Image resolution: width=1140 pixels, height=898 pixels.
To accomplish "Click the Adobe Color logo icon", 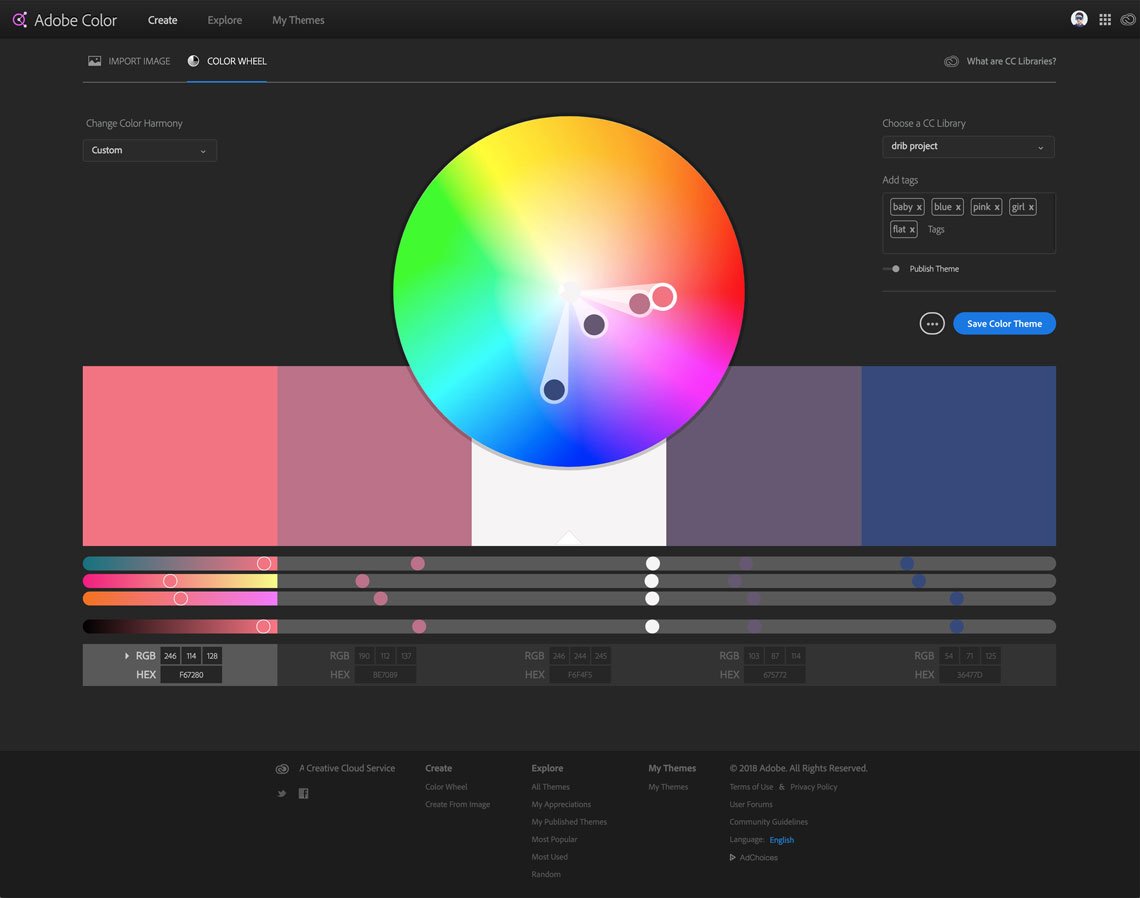I will [20, 20].
